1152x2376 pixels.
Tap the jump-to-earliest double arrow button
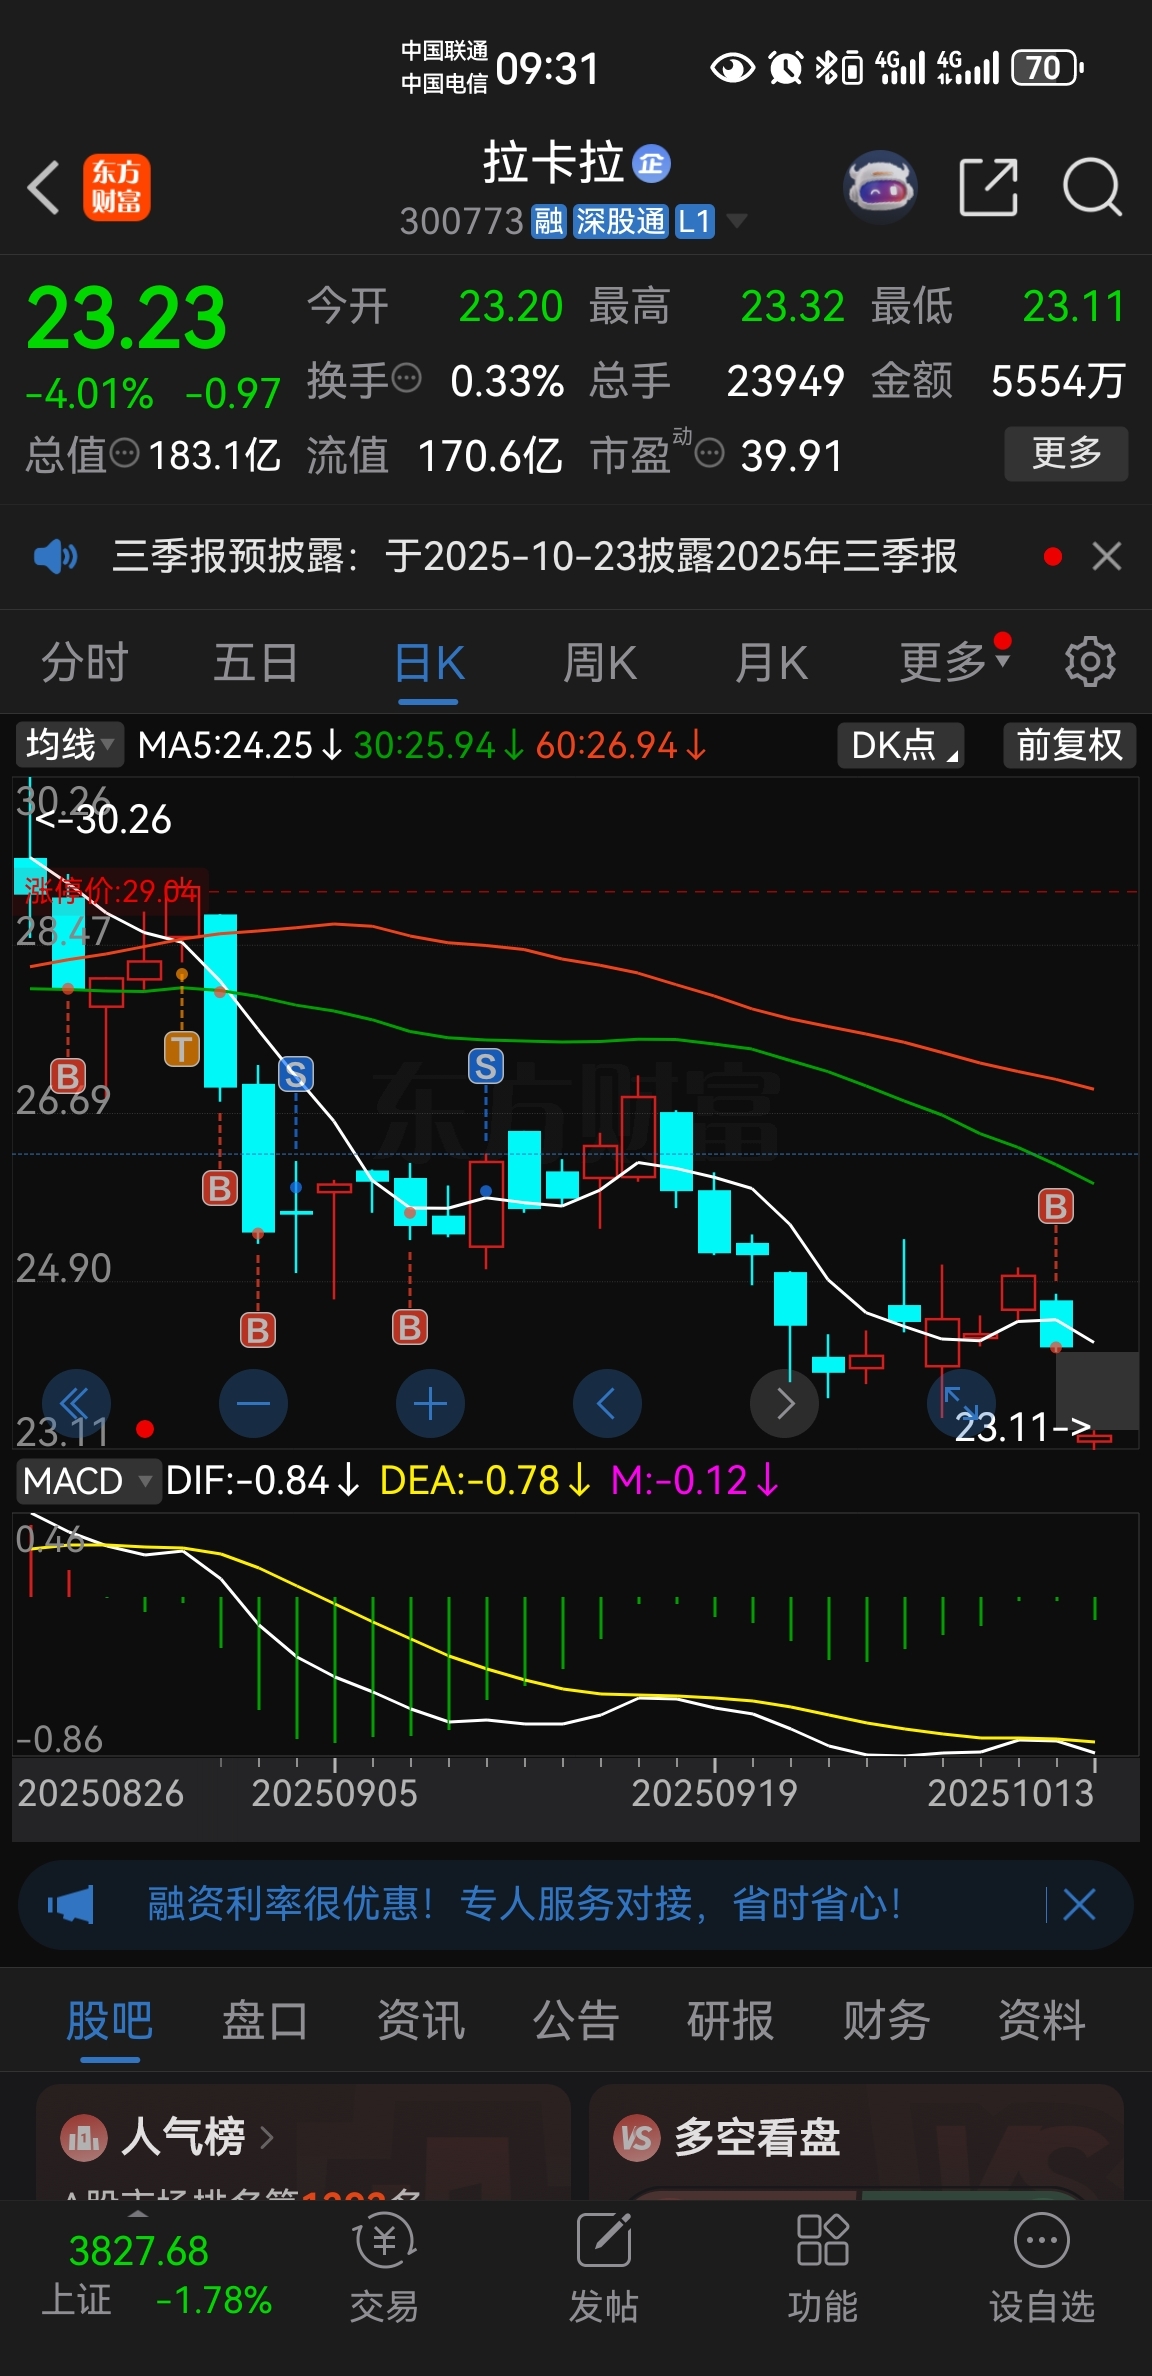click(x=76, y=1404)
